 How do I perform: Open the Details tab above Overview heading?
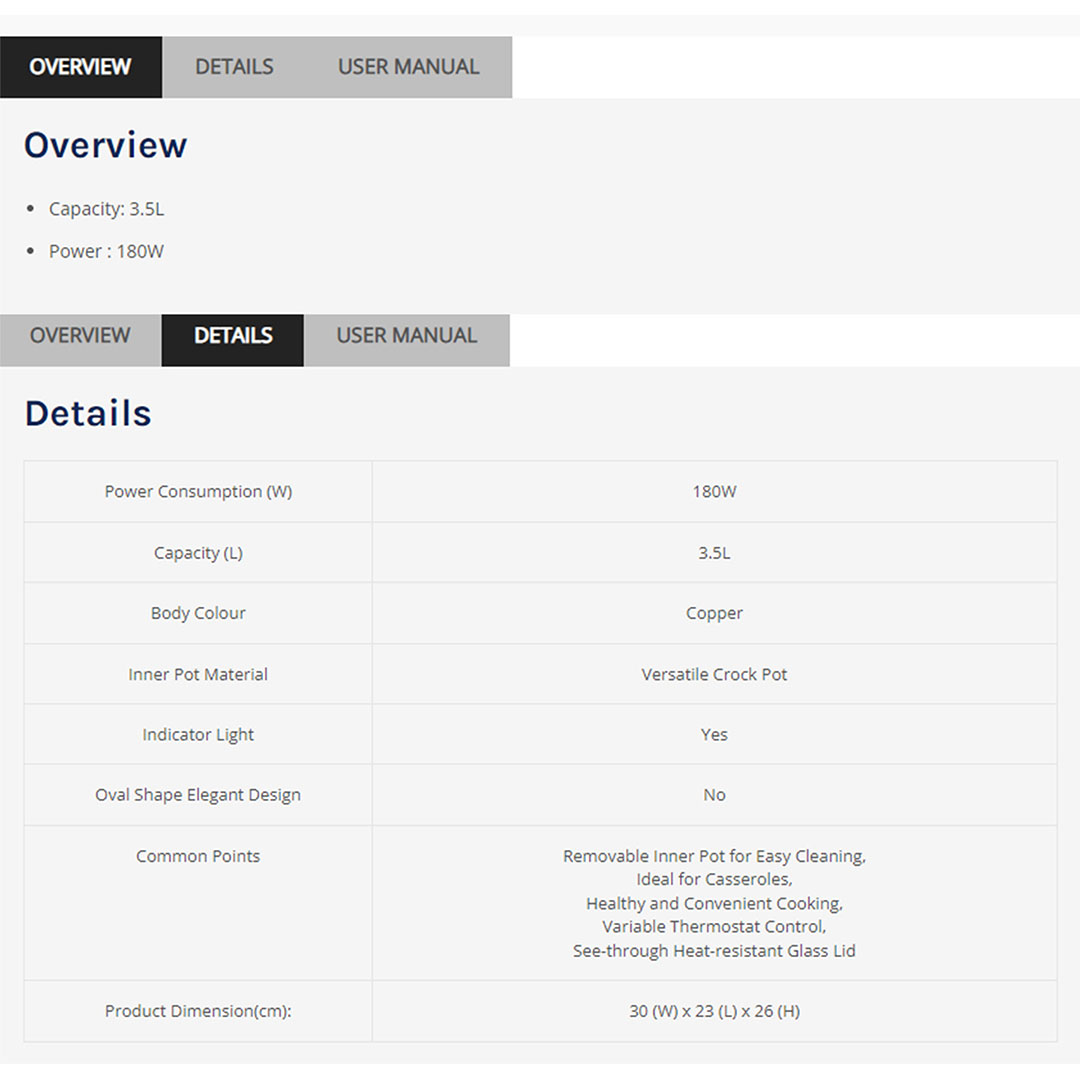tap(234, 67)
